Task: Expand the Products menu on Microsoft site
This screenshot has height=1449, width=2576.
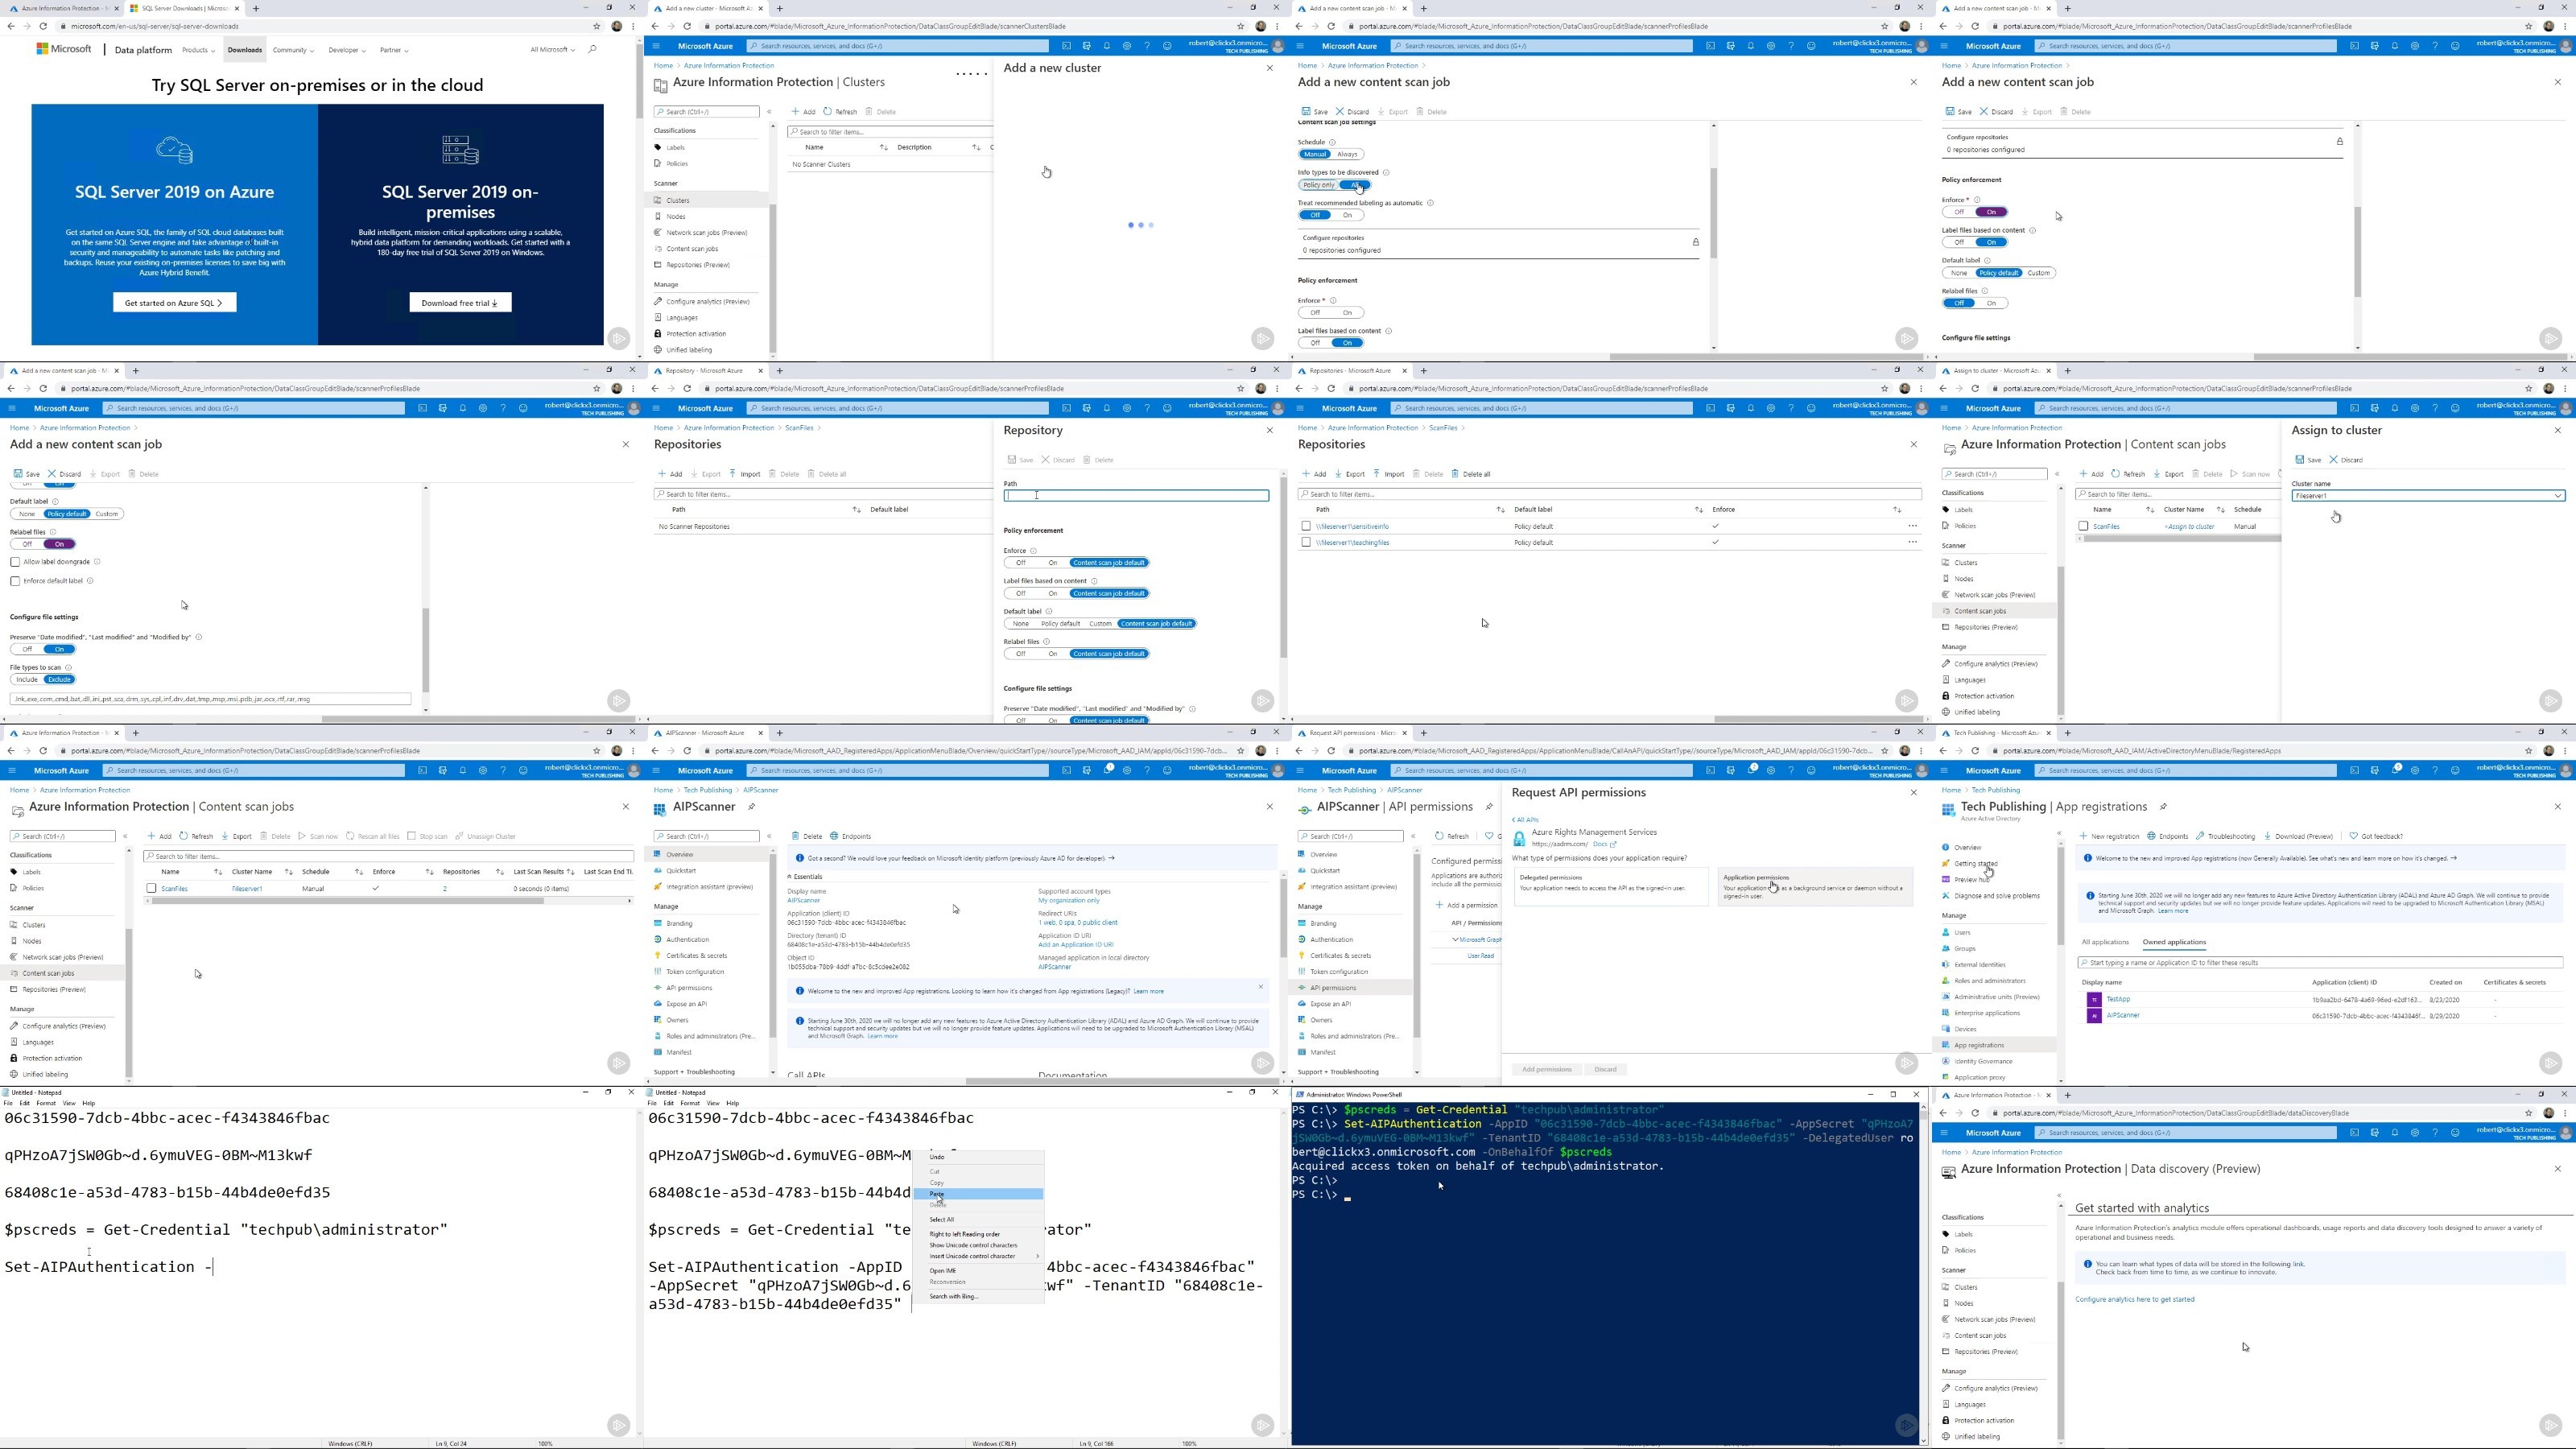Action: [x=198, y=50]
